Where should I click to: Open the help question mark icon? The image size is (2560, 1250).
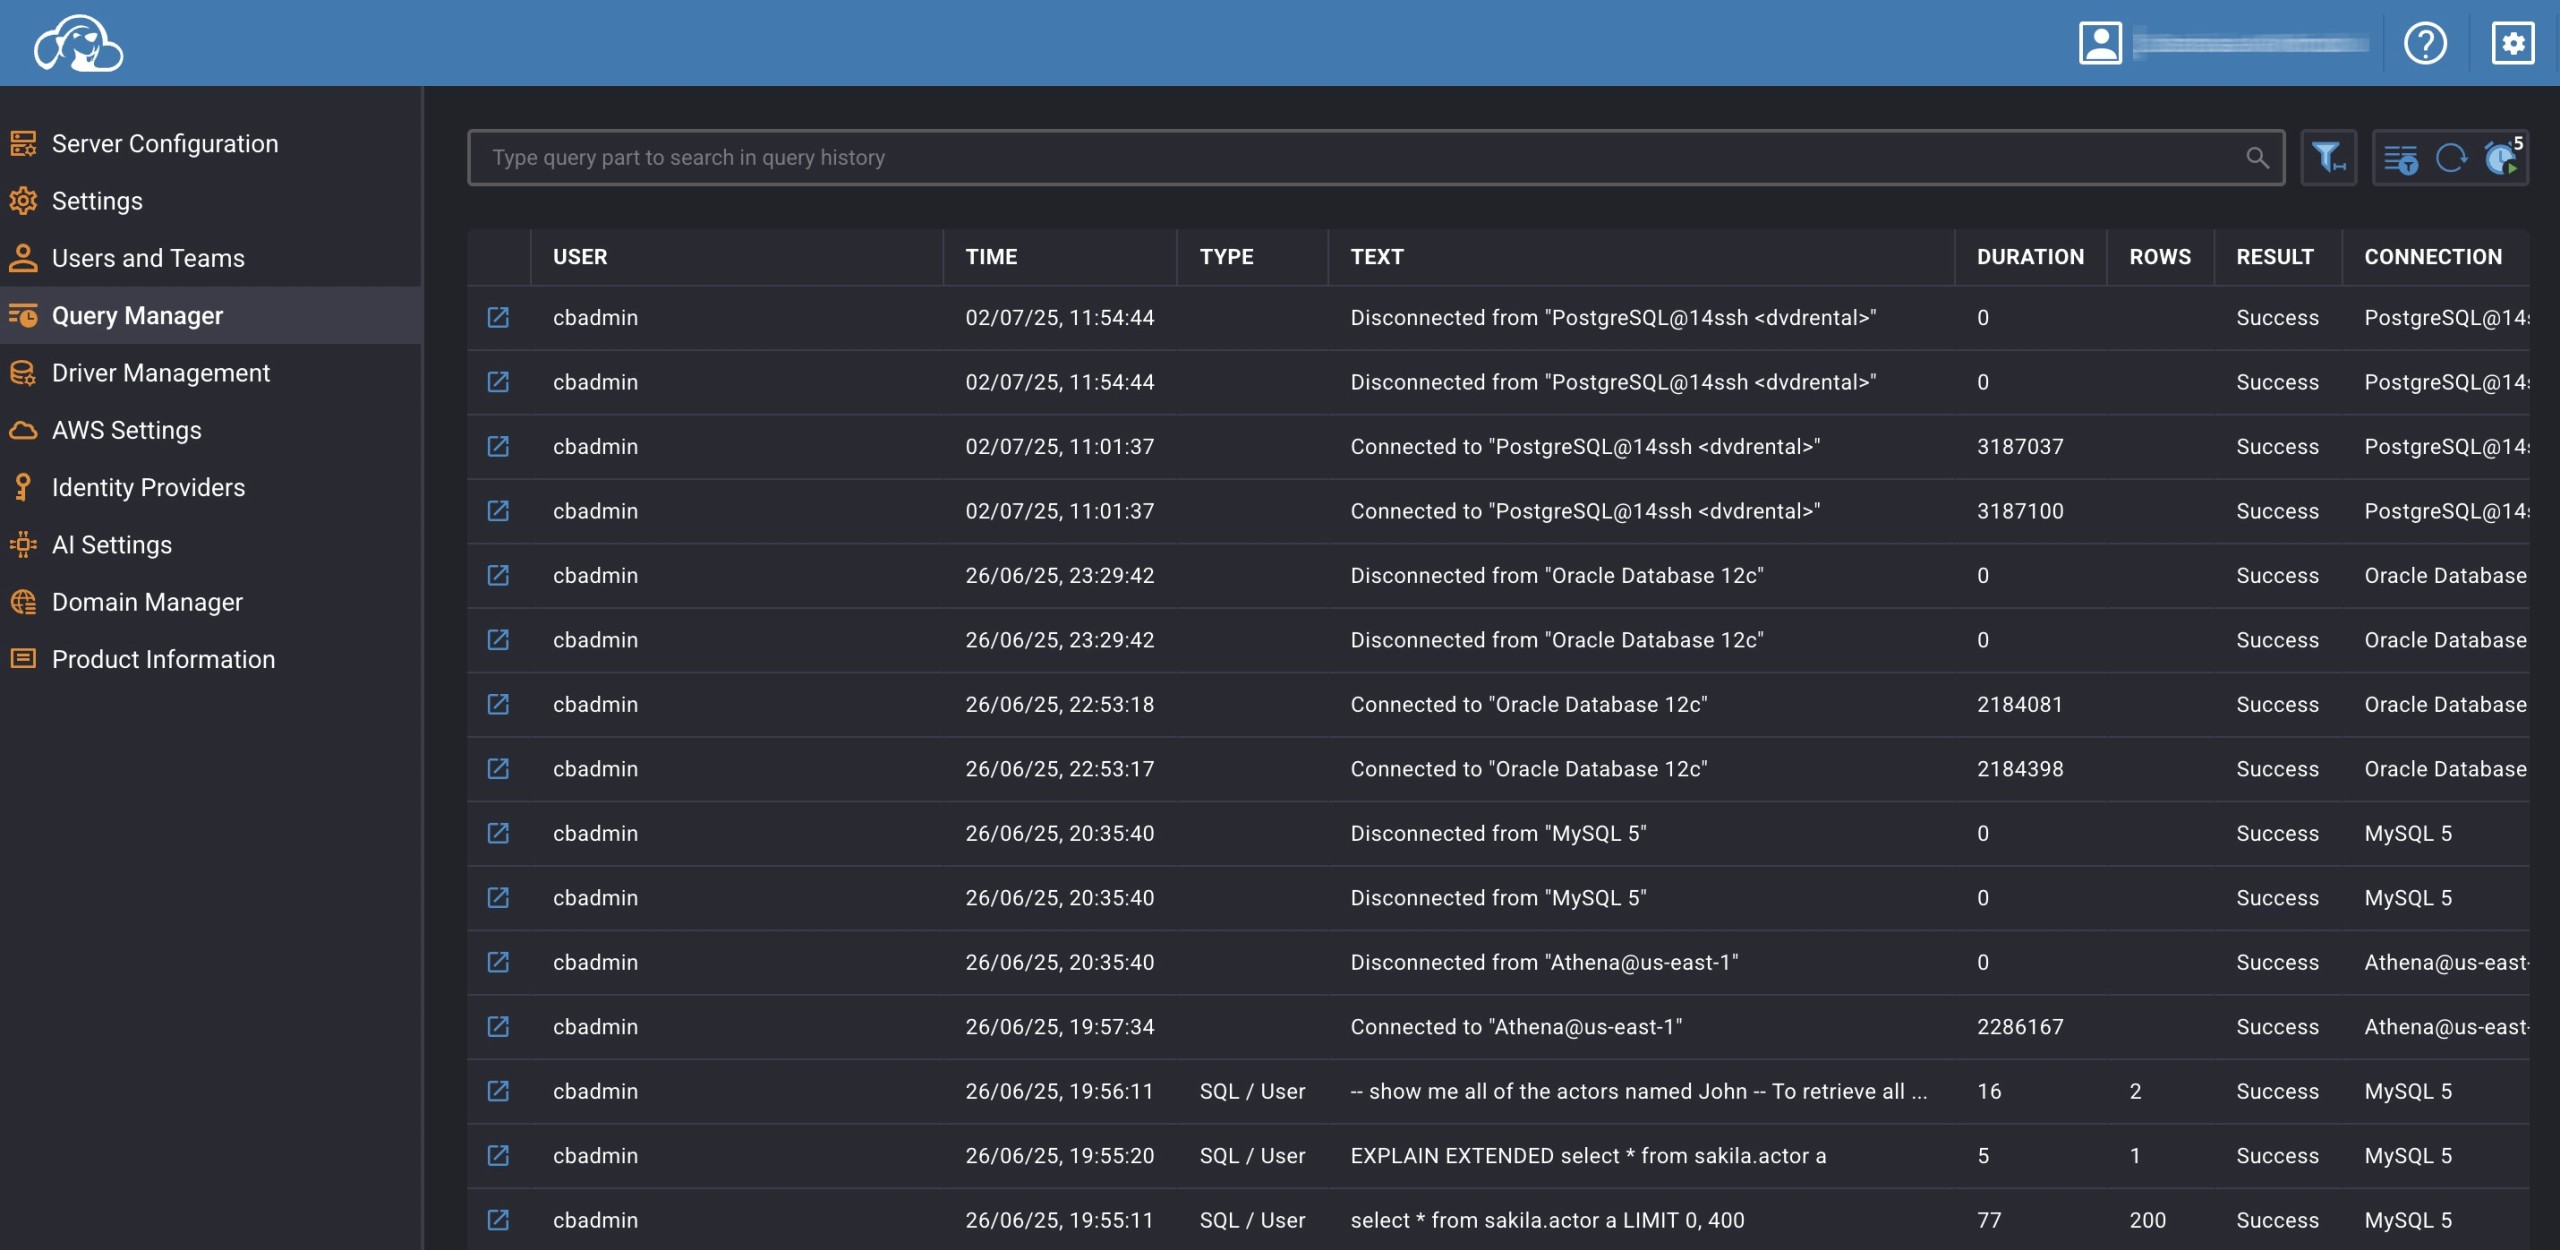(2425, 43)
